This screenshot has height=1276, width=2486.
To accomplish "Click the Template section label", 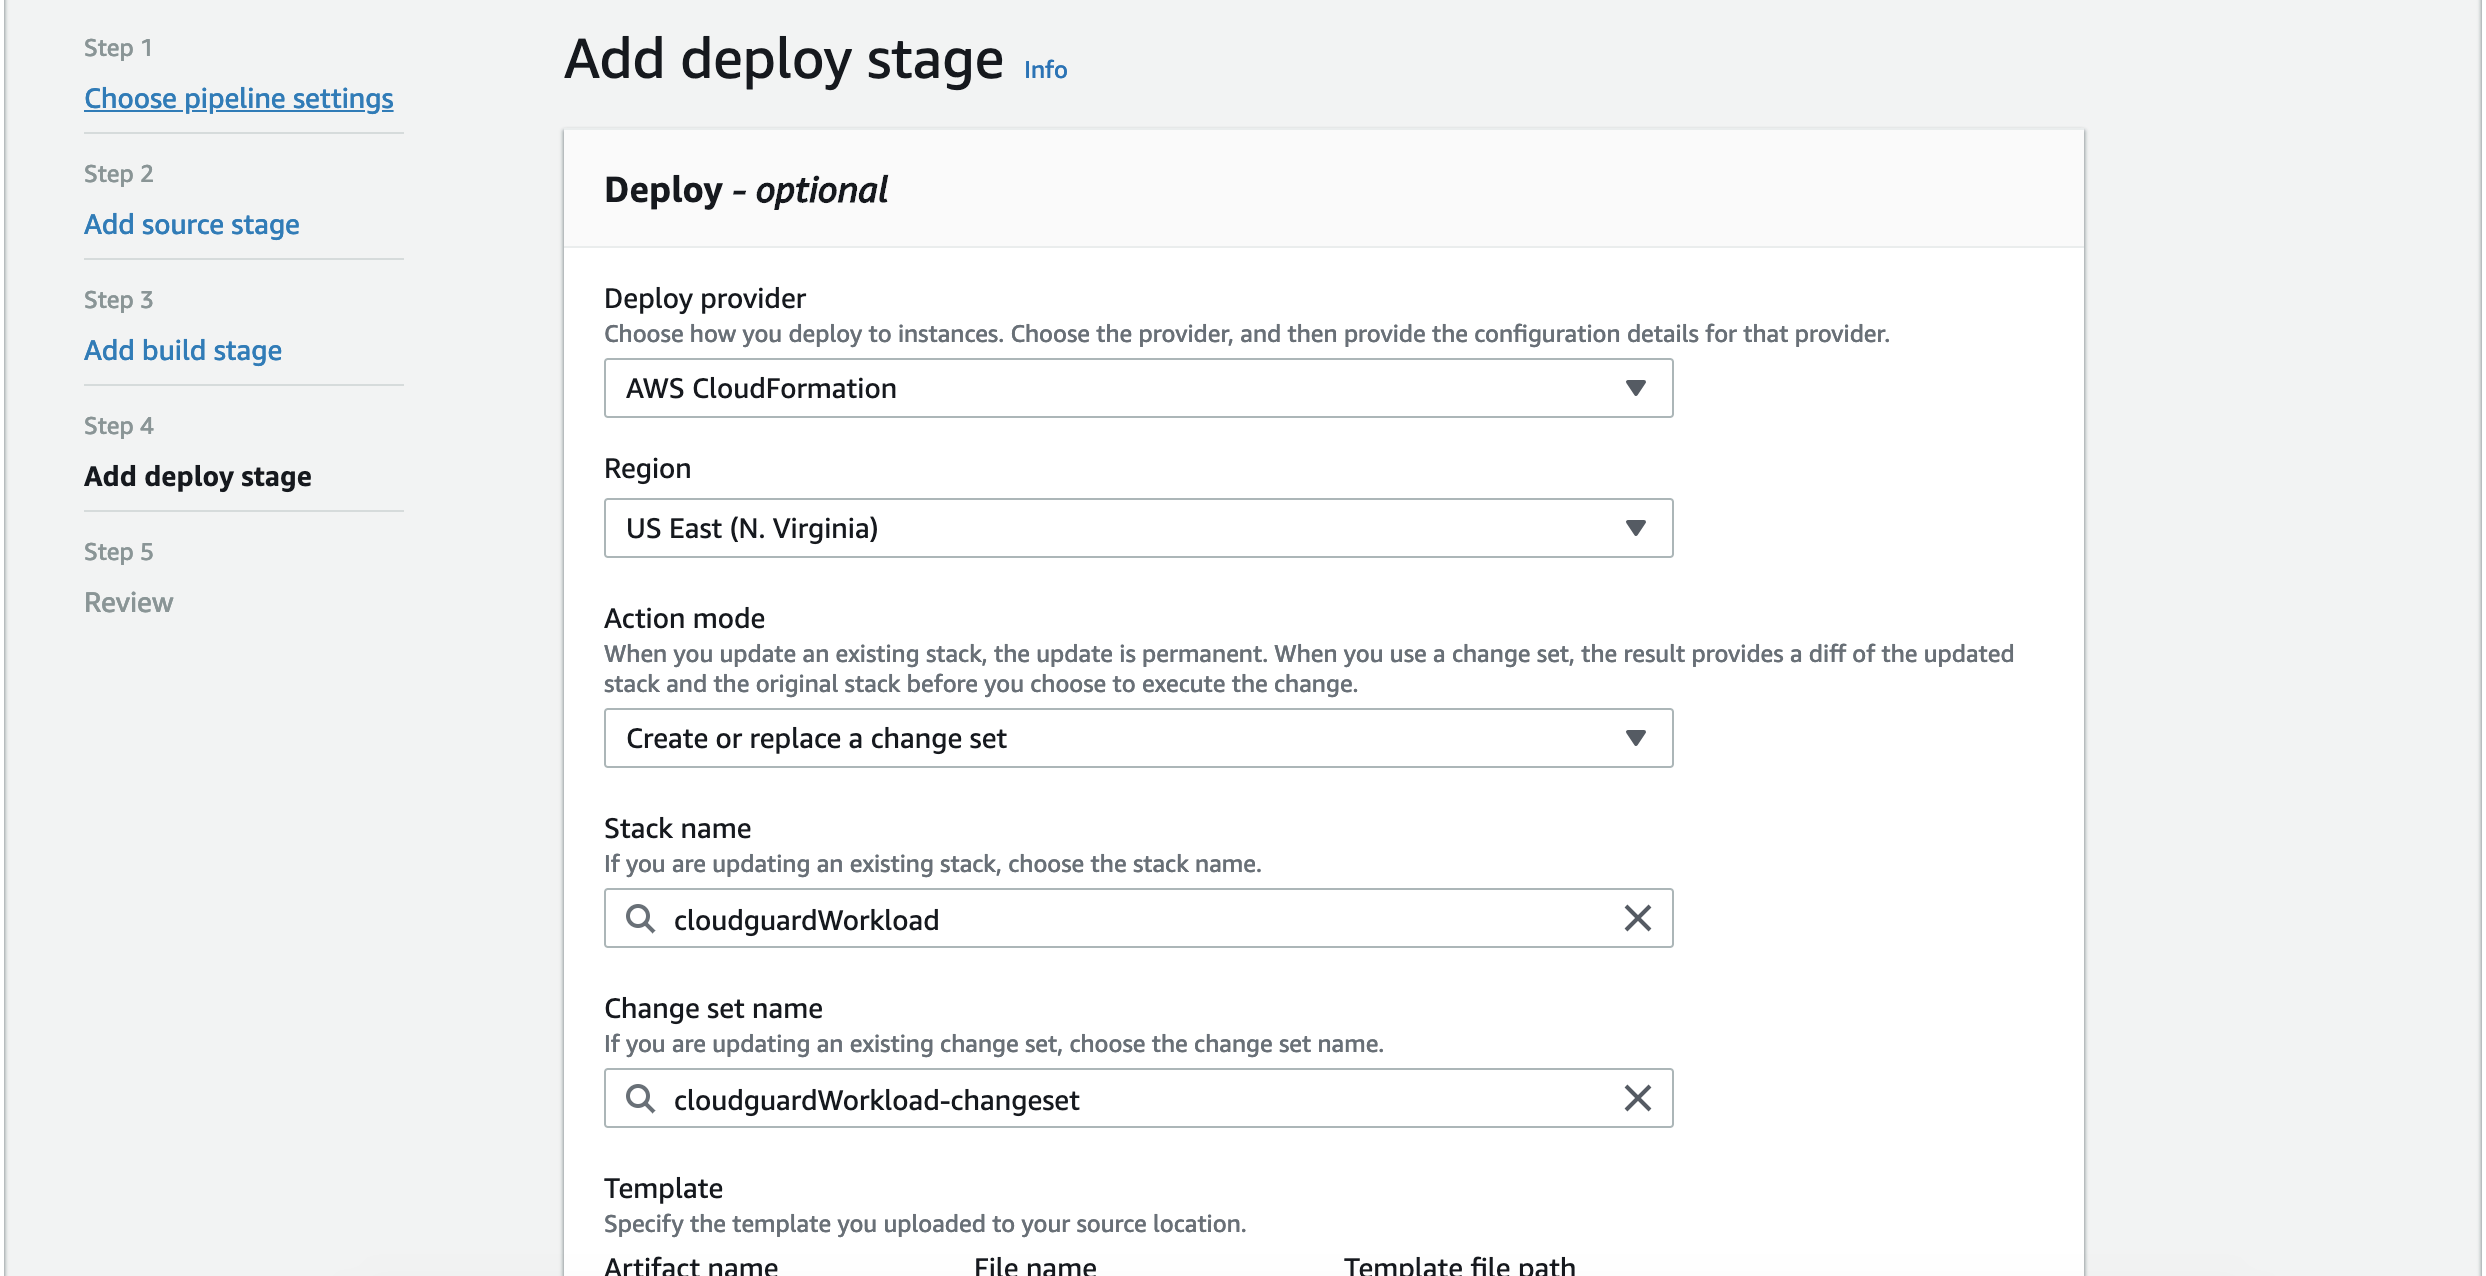I will [x=663, y=1188].
